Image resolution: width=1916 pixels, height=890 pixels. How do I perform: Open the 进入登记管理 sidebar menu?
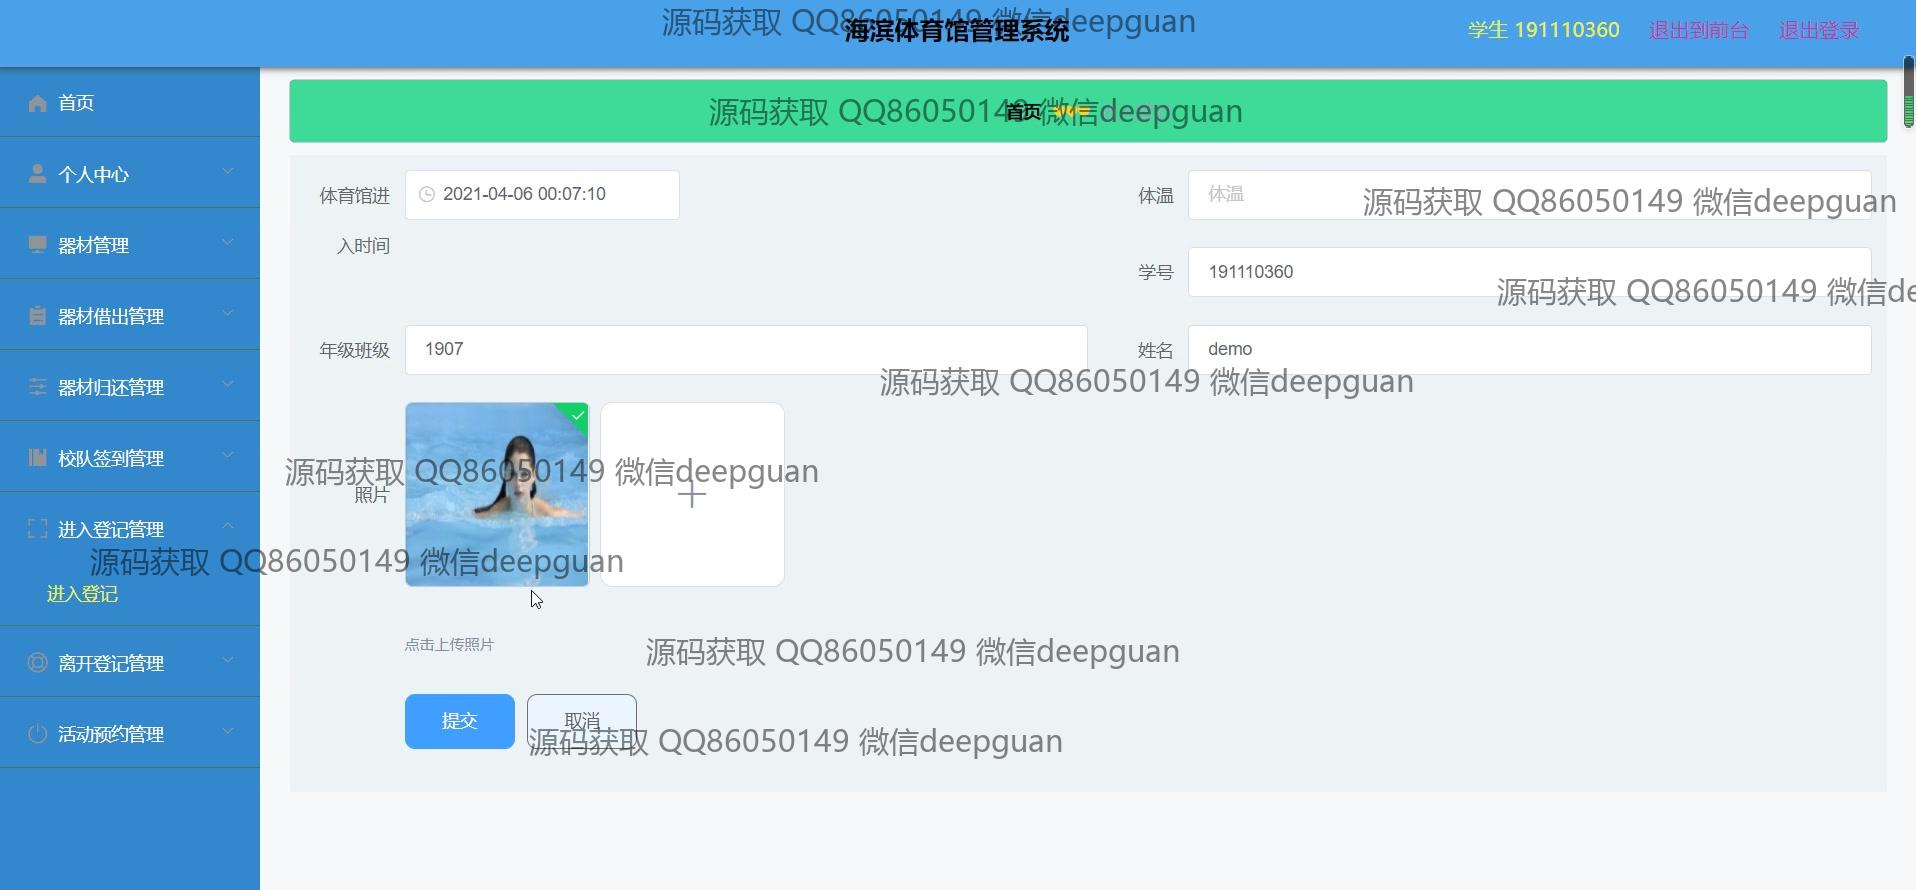click(130, 529)
